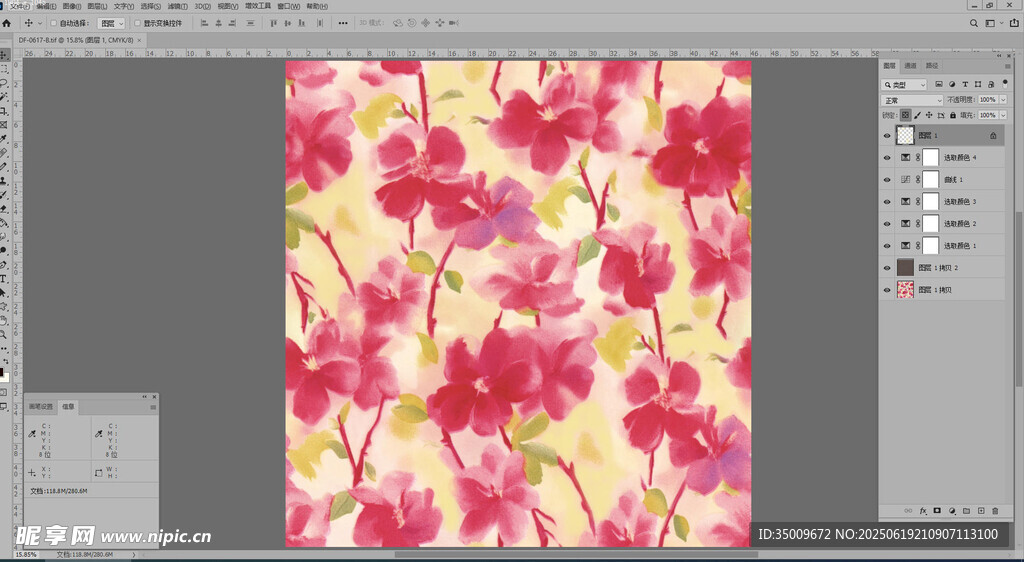Open the 滤镜 menu
The height and width of the screenshot is (562, 1024).
(x=177, y=6)
